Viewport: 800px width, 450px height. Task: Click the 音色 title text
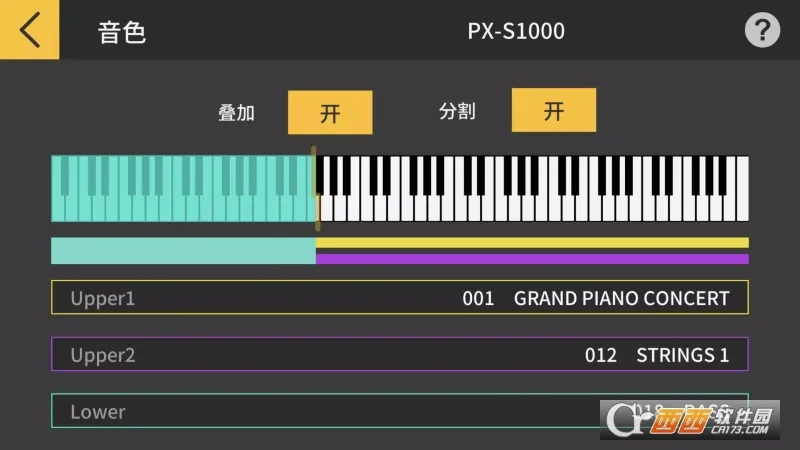[122, 32]
